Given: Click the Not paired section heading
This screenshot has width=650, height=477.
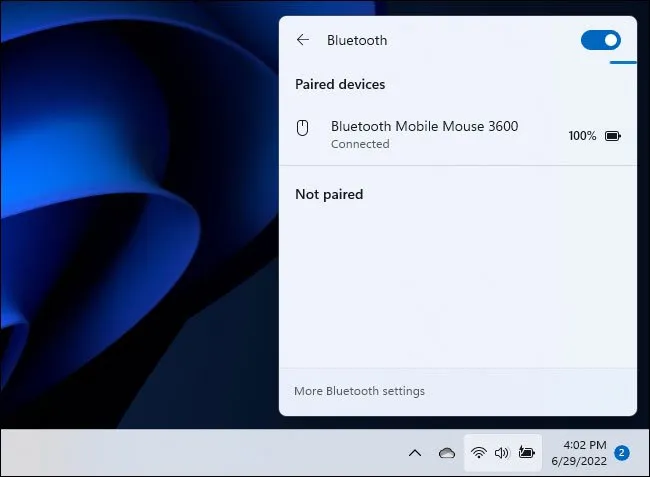Looking at the screenshot, I should pyautogui.click(x=329, y=194).
